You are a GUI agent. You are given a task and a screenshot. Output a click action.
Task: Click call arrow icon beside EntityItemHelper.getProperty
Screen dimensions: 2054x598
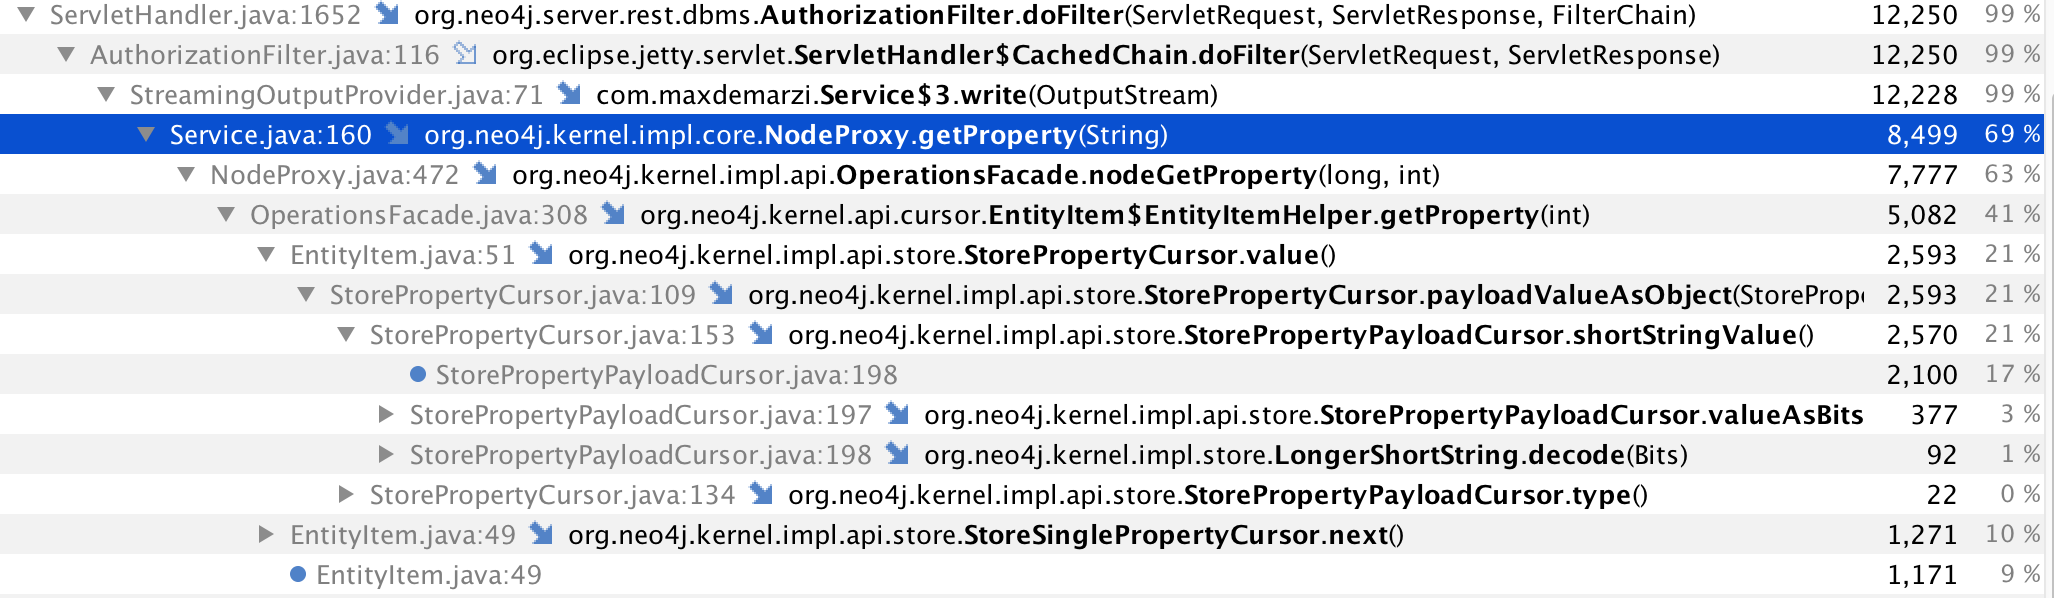(614, 215)
